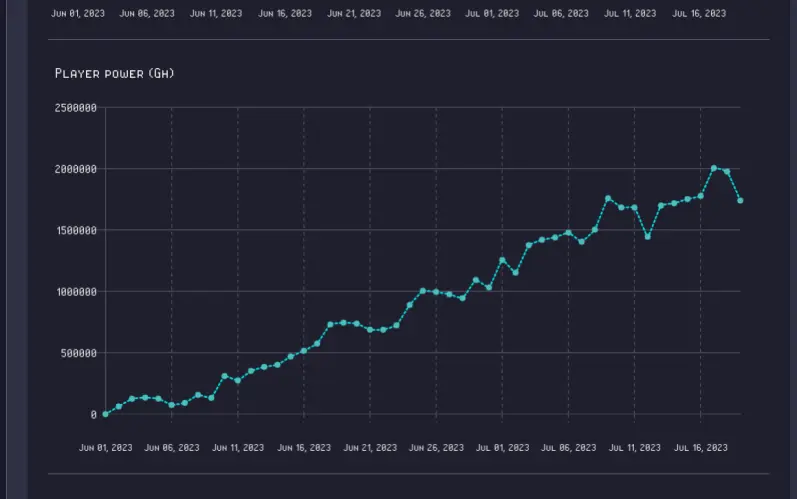Click 'Jul 16, 2023' on the upper chart's axis
Viewport: 797px width, 499px height.
point(699,13)
